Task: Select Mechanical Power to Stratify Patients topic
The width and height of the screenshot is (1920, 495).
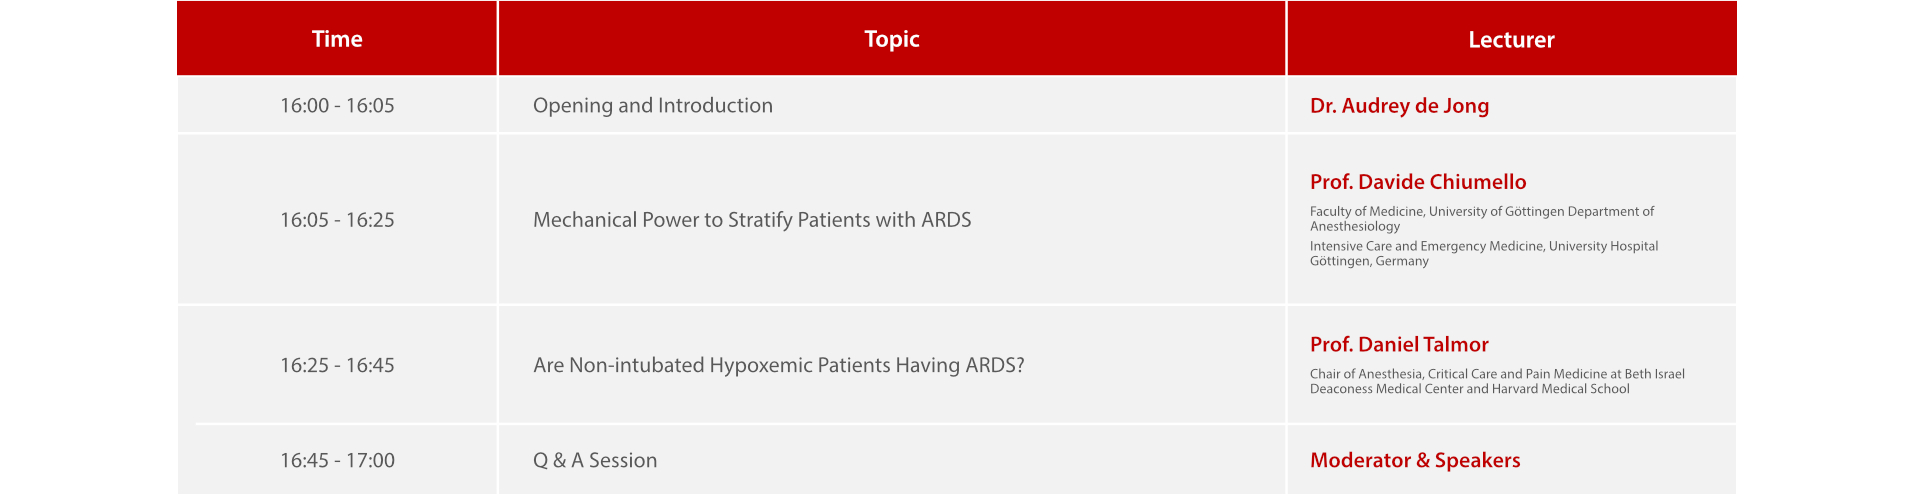Action: tap(752, 220)
